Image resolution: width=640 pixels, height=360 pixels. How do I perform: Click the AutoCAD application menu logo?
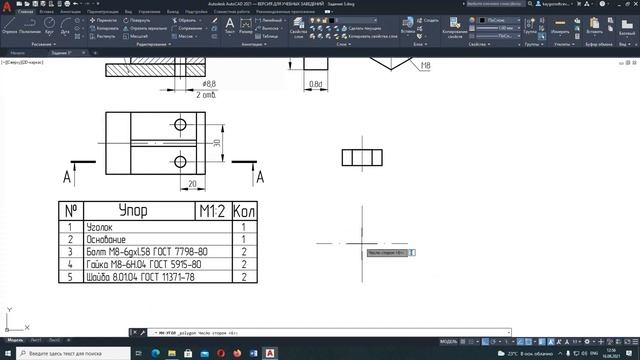[x=7, y=7]
